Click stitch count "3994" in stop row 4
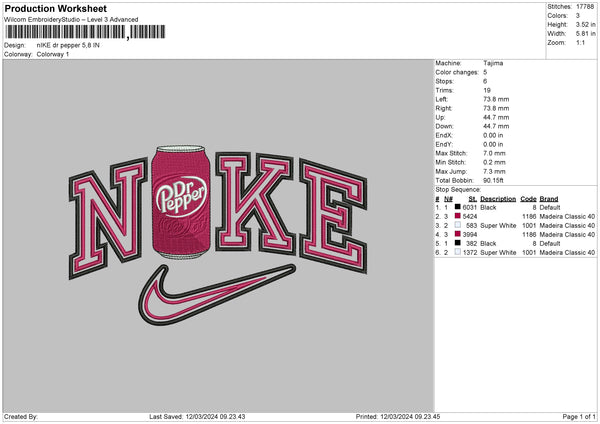The image size is (600, 424). pos(470,235)
